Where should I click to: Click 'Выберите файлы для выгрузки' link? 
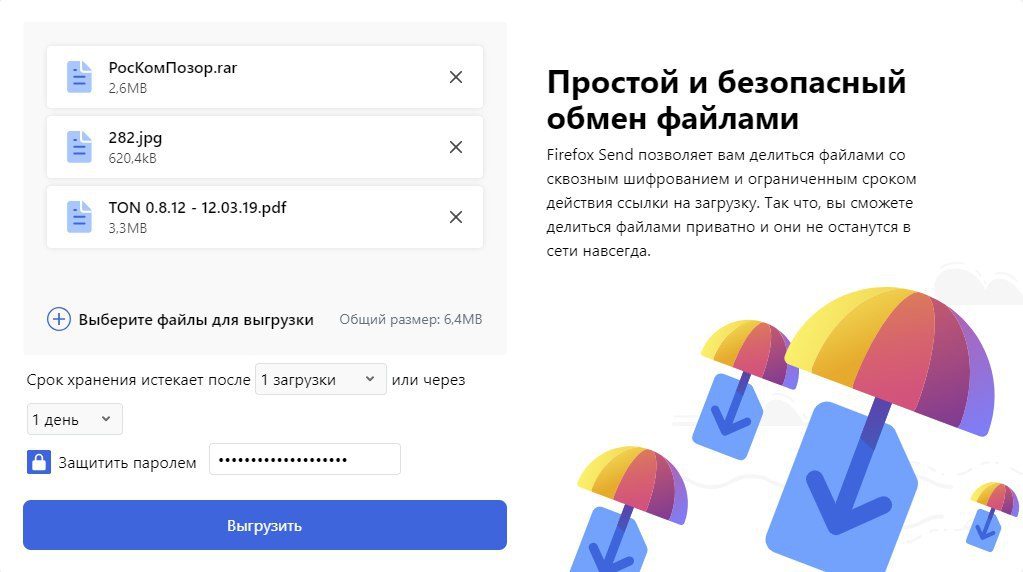click(x=196, y=320)
